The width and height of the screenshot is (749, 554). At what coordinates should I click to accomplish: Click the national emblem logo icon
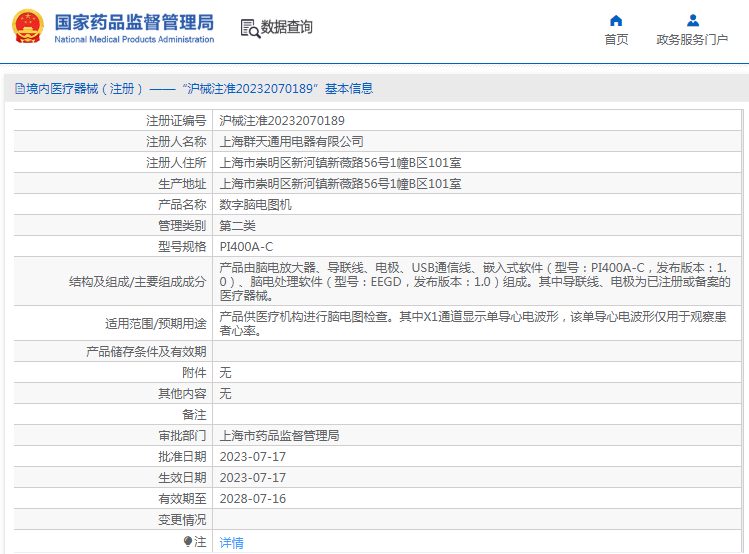pyautogui.click(x=28, y=26)
